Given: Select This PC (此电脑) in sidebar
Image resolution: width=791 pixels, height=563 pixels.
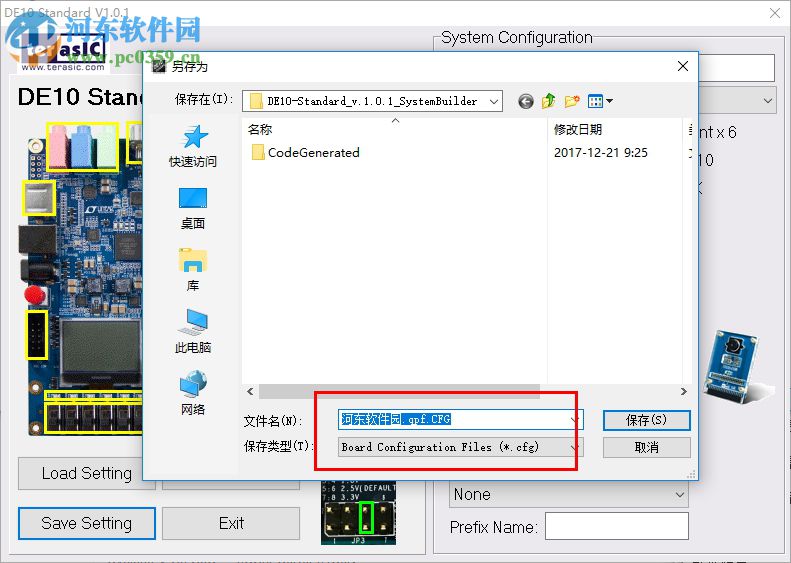Looking at the screenshot, I should click(193, 331).
